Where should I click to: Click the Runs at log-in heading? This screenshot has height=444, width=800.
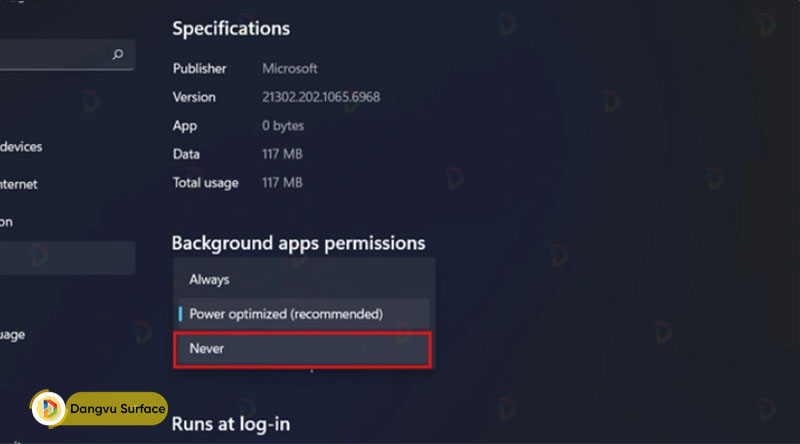(231, 424)
